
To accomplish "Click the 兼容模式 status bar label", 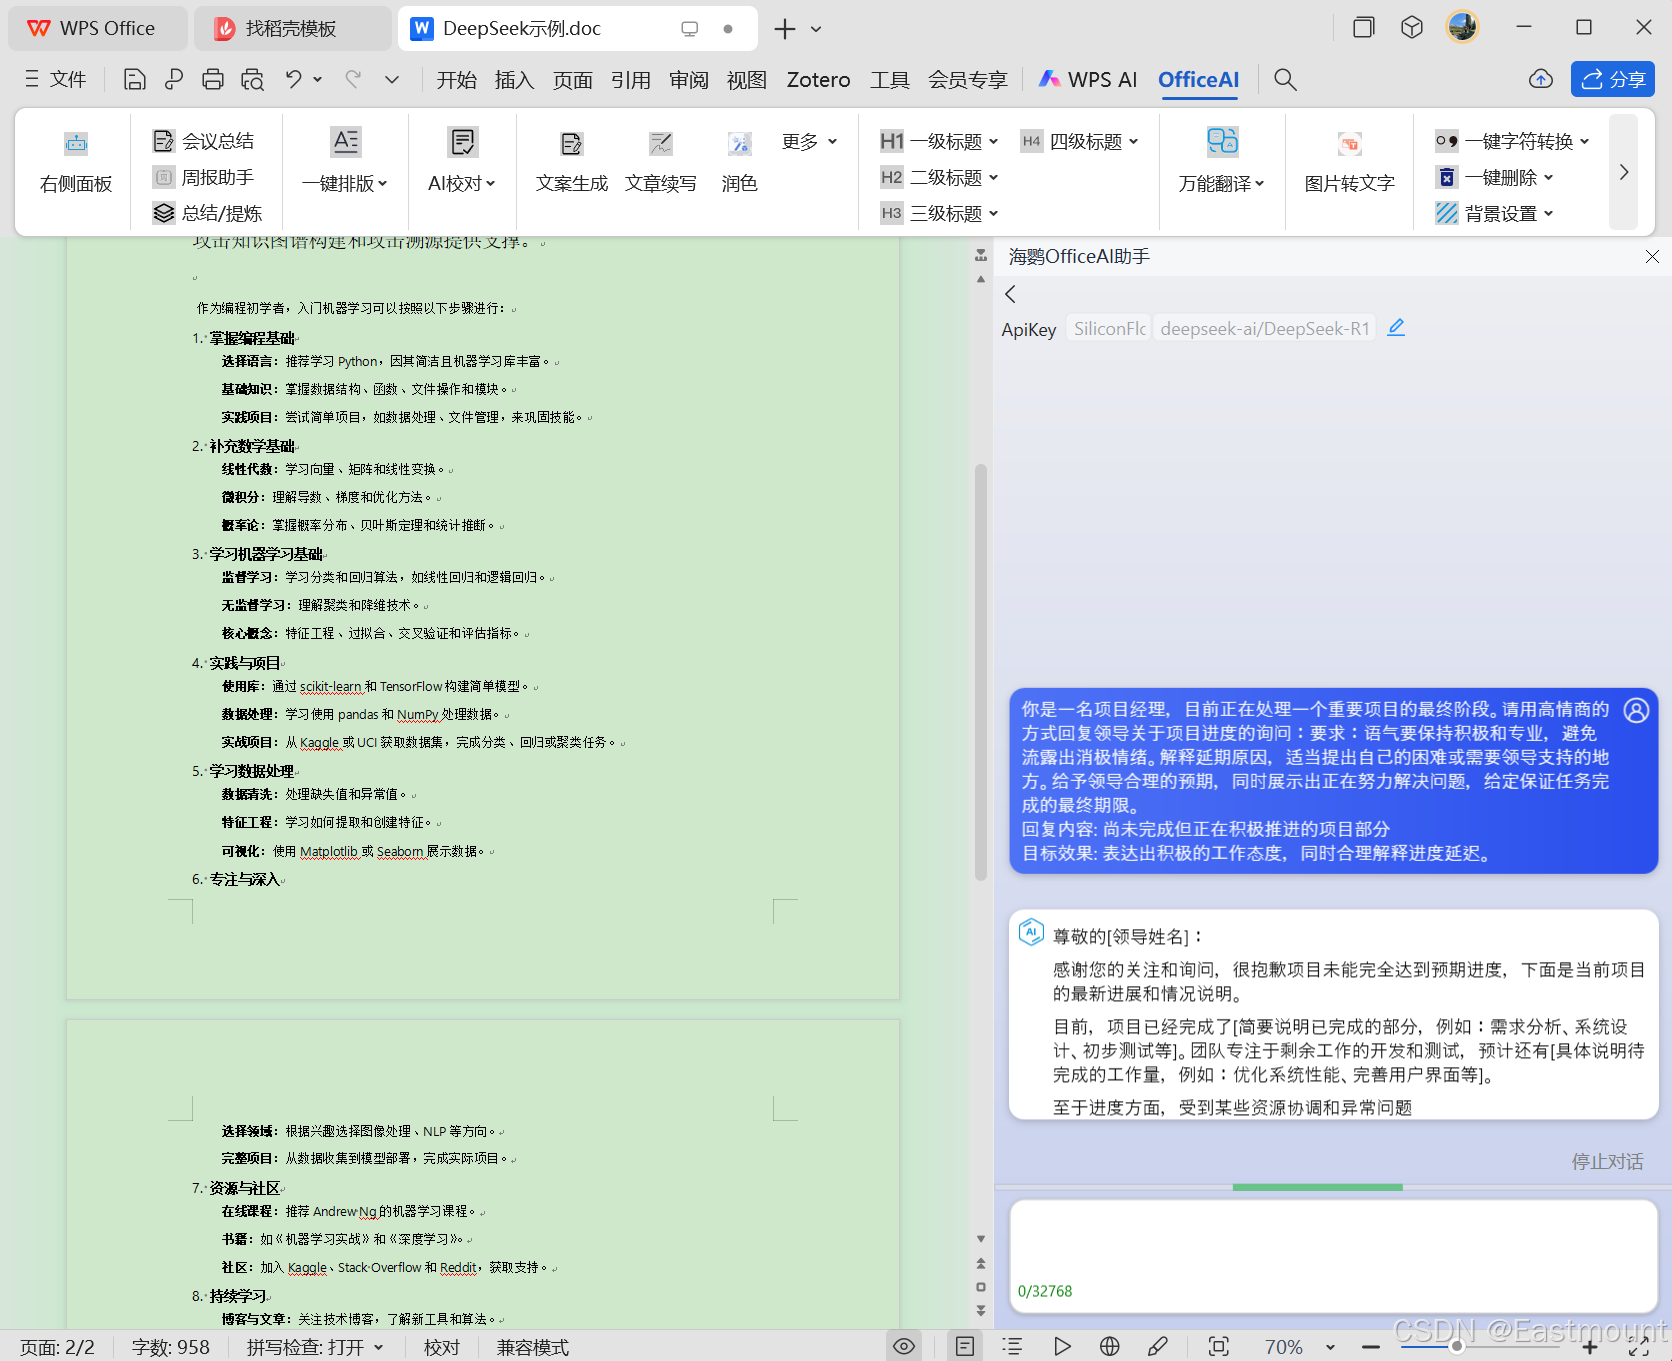I will pos(533,1347).
